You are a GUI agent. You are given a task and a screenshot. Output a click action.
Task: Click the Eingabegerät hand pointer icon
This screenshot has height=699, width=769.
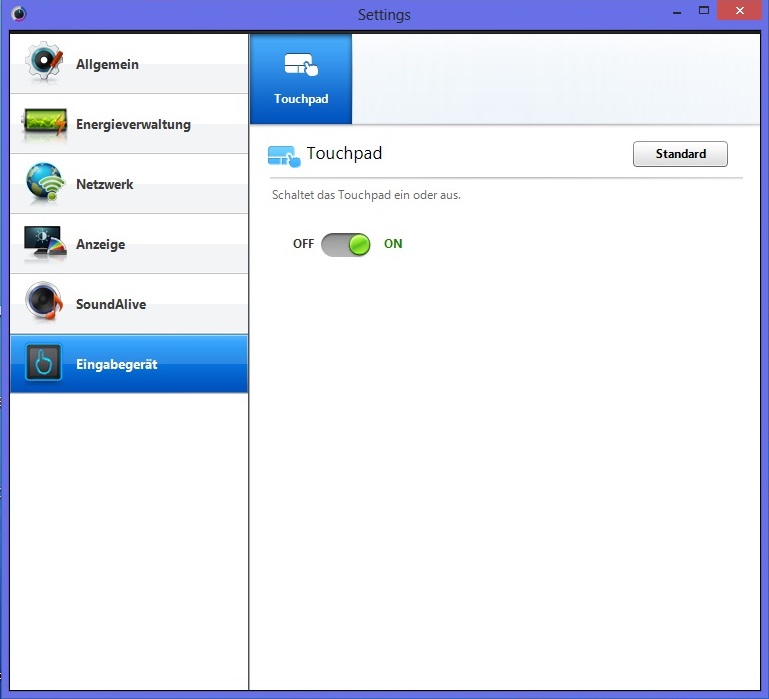click(x=44, y=362)
